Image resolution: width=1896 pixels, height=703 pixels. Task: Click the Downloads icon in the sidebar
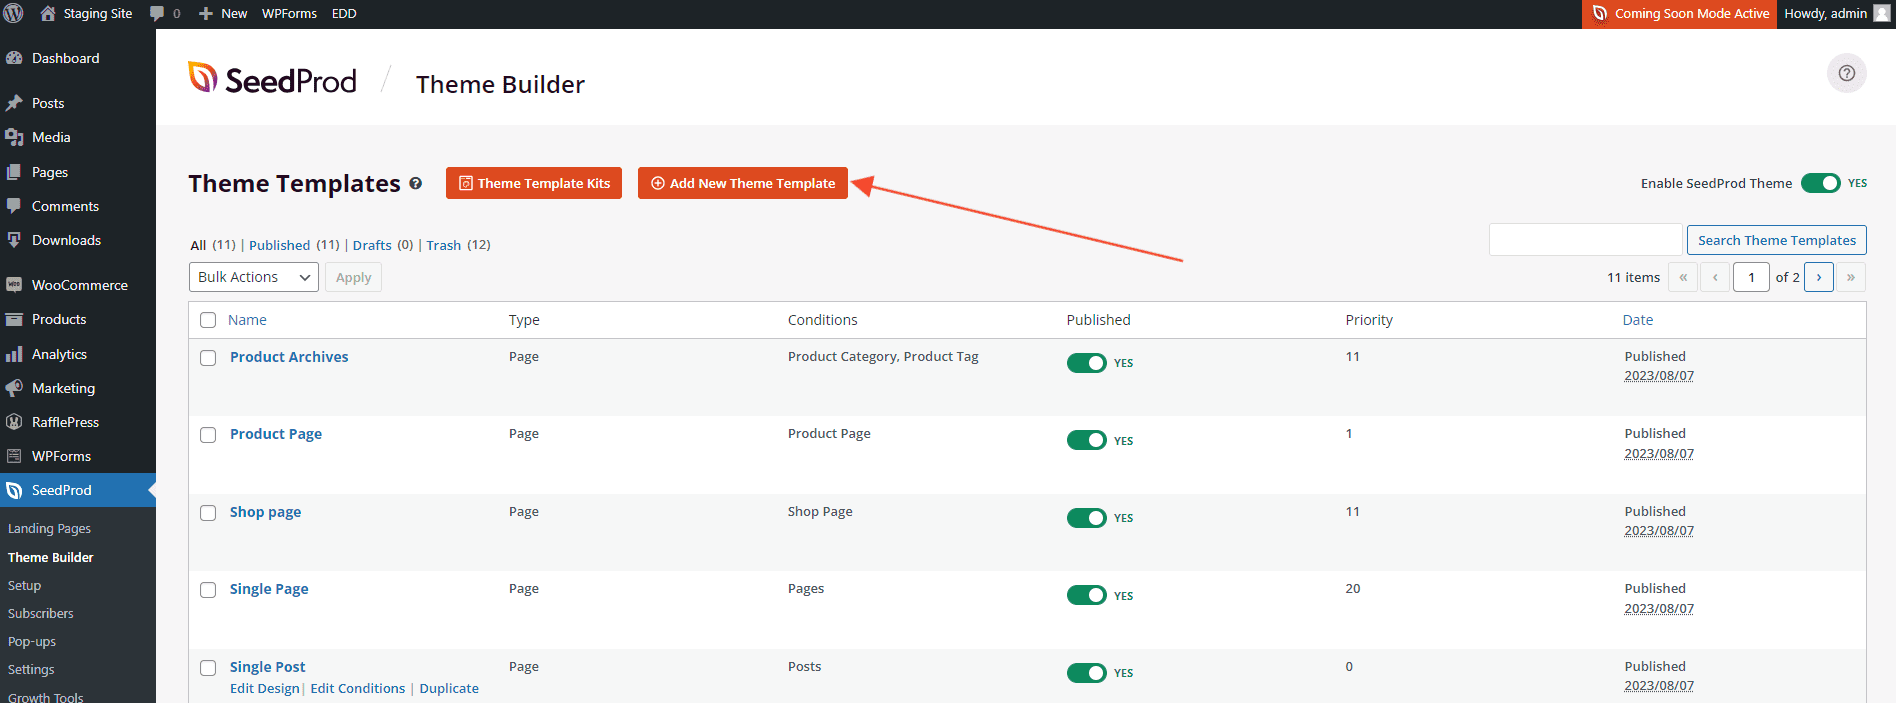click(x=14, y=240)
